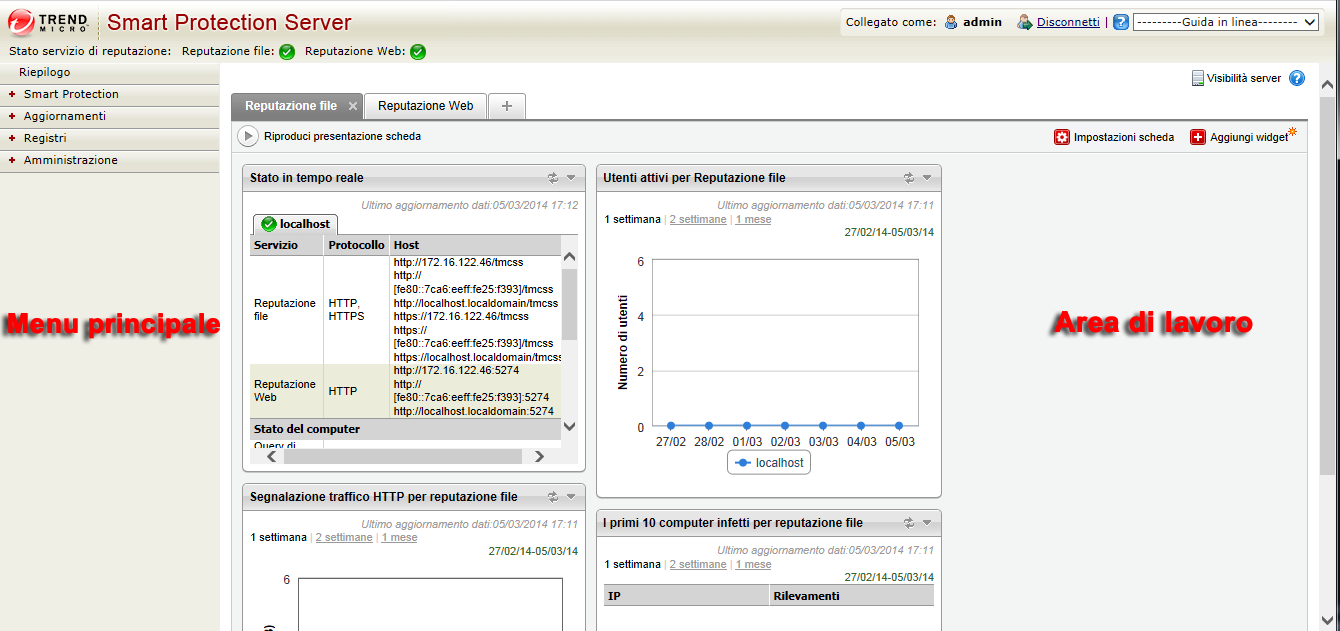The height and width of the screenshot is (631, 1340).
Task: Refresh the Stato in tempo reale widget
Action: click(x=552, y=178)
